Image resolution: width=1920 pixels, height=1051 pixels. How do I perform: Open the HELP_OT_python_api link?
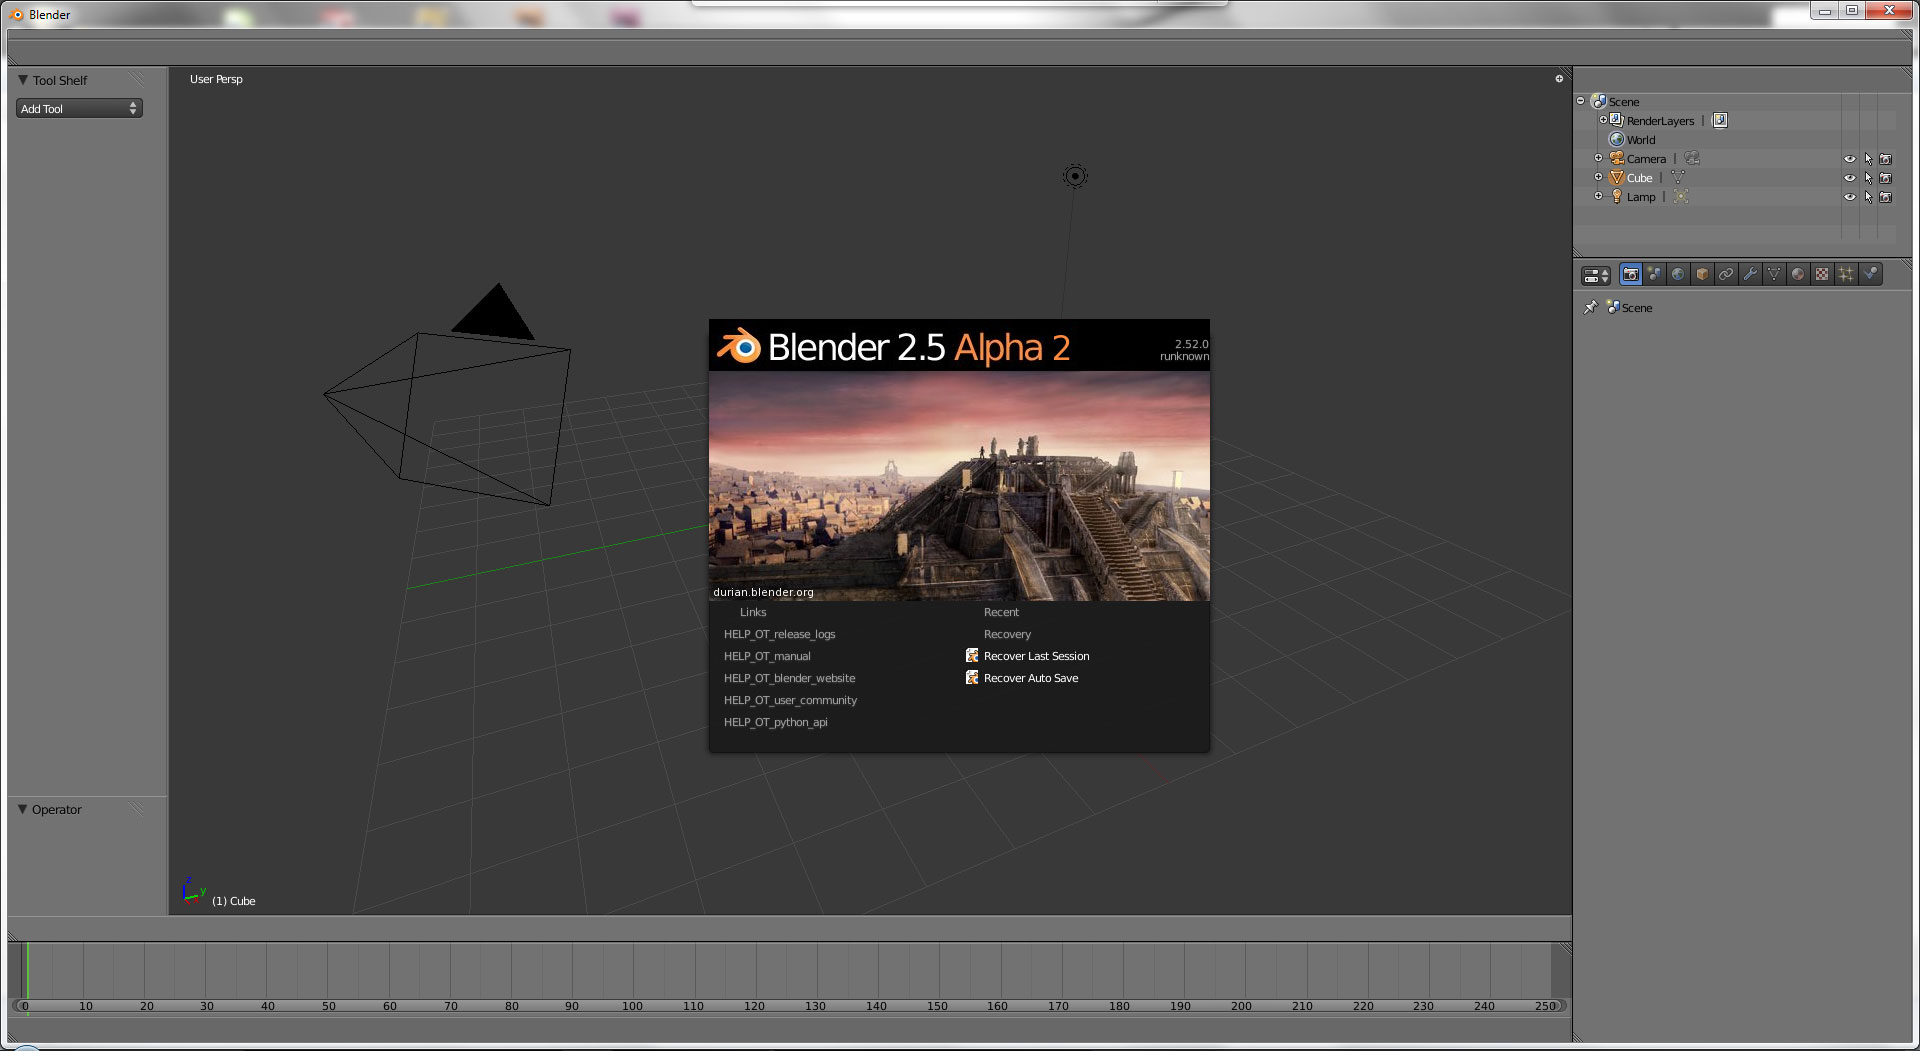click(775, 722)
